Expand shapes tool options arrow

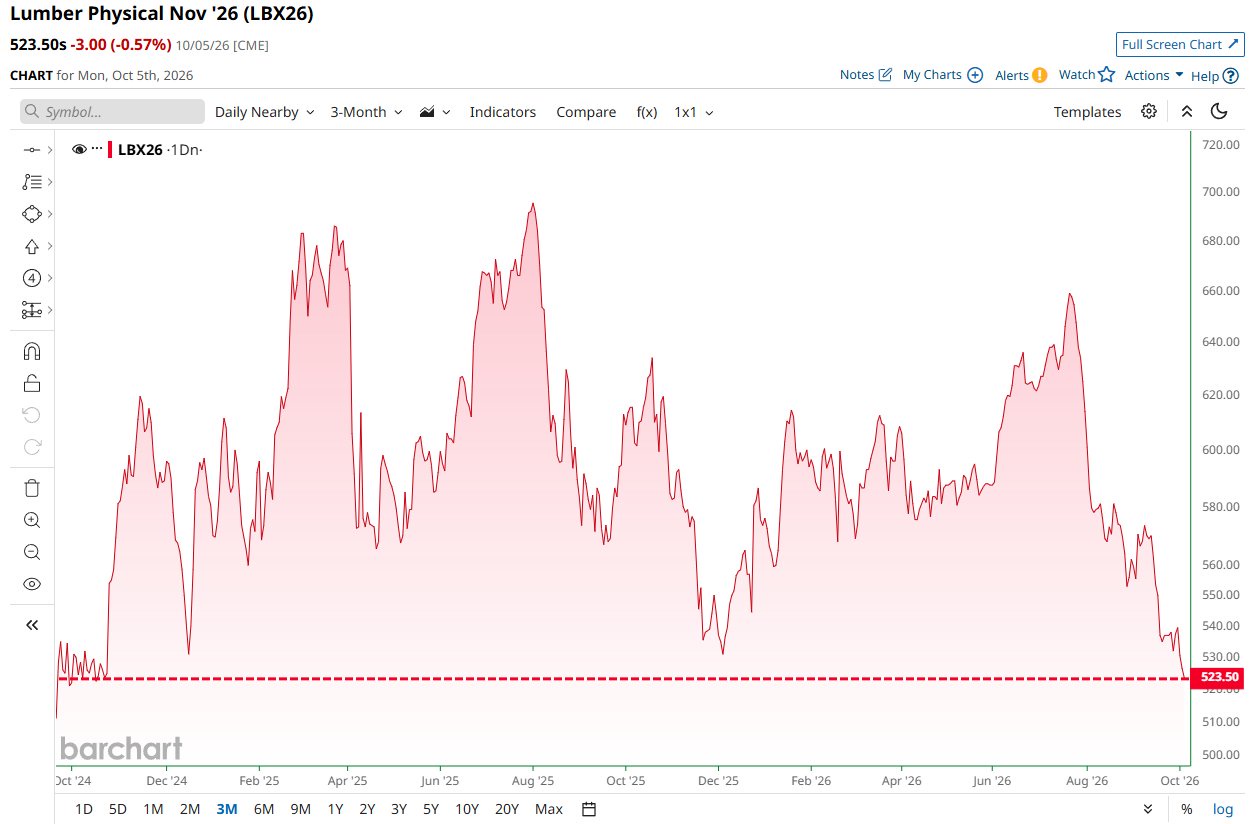(x=49, y=214)
